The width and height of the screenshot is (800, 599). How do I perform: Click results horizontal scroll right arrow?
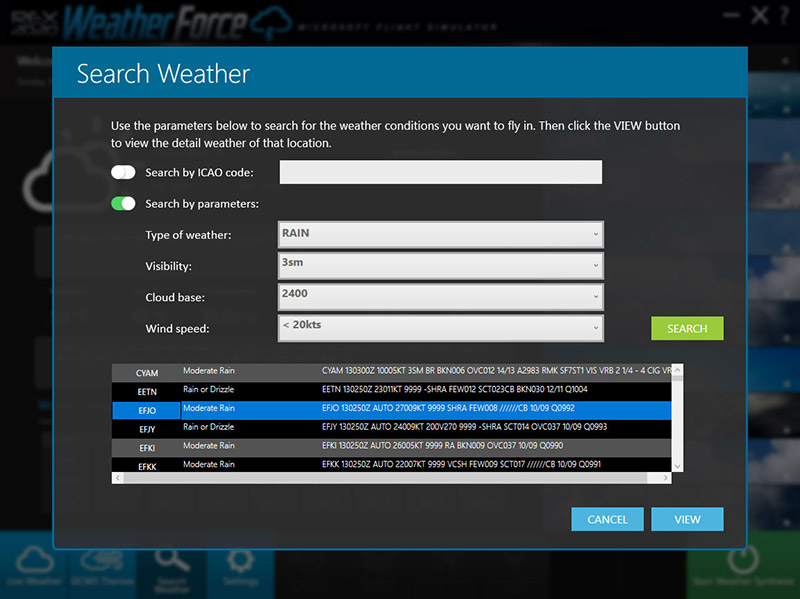point(665,478)
